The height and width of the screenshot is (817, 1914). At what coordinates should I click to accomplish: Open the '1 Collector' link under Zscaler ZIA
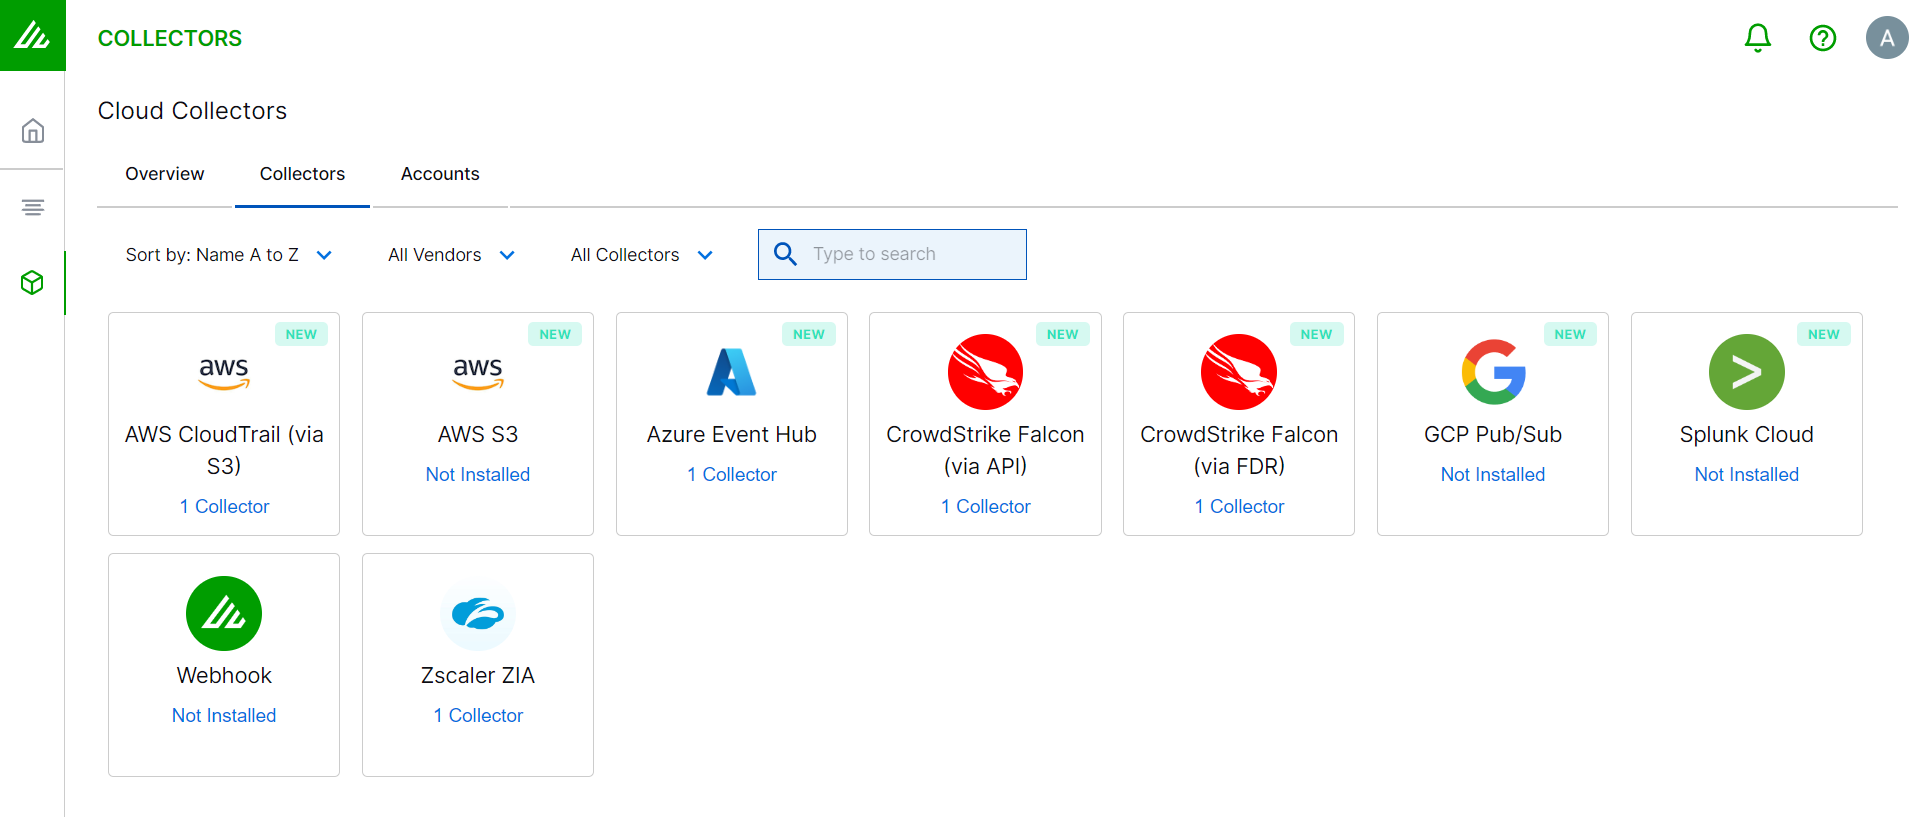[478, 715]
